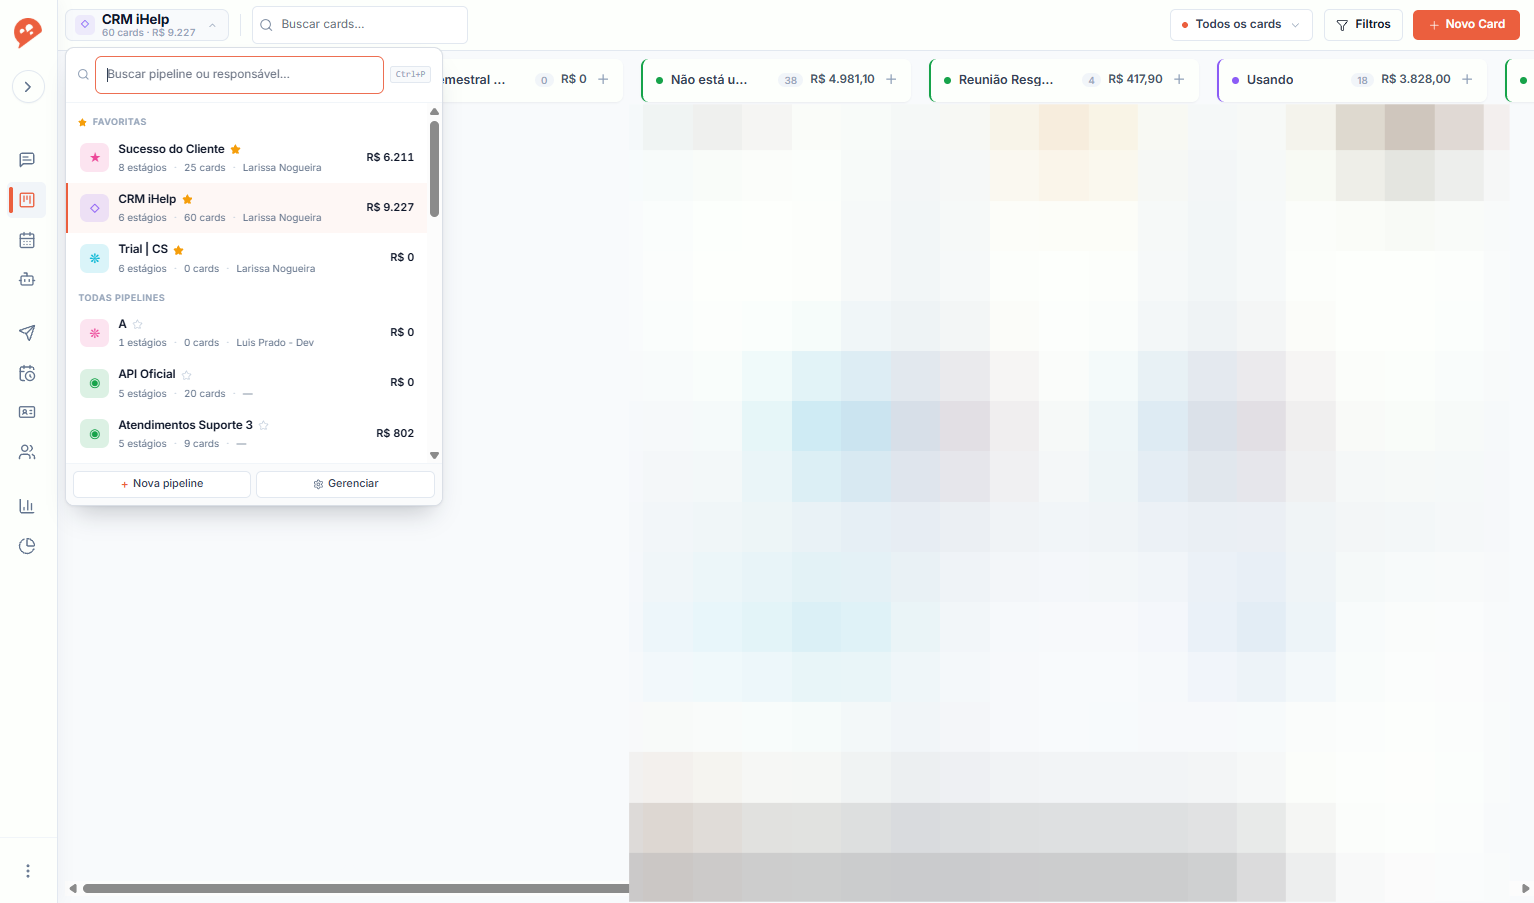The height and width of the screenshot is (903, 1534).
Task: Select pipeline named A
Action: (247, 333)
